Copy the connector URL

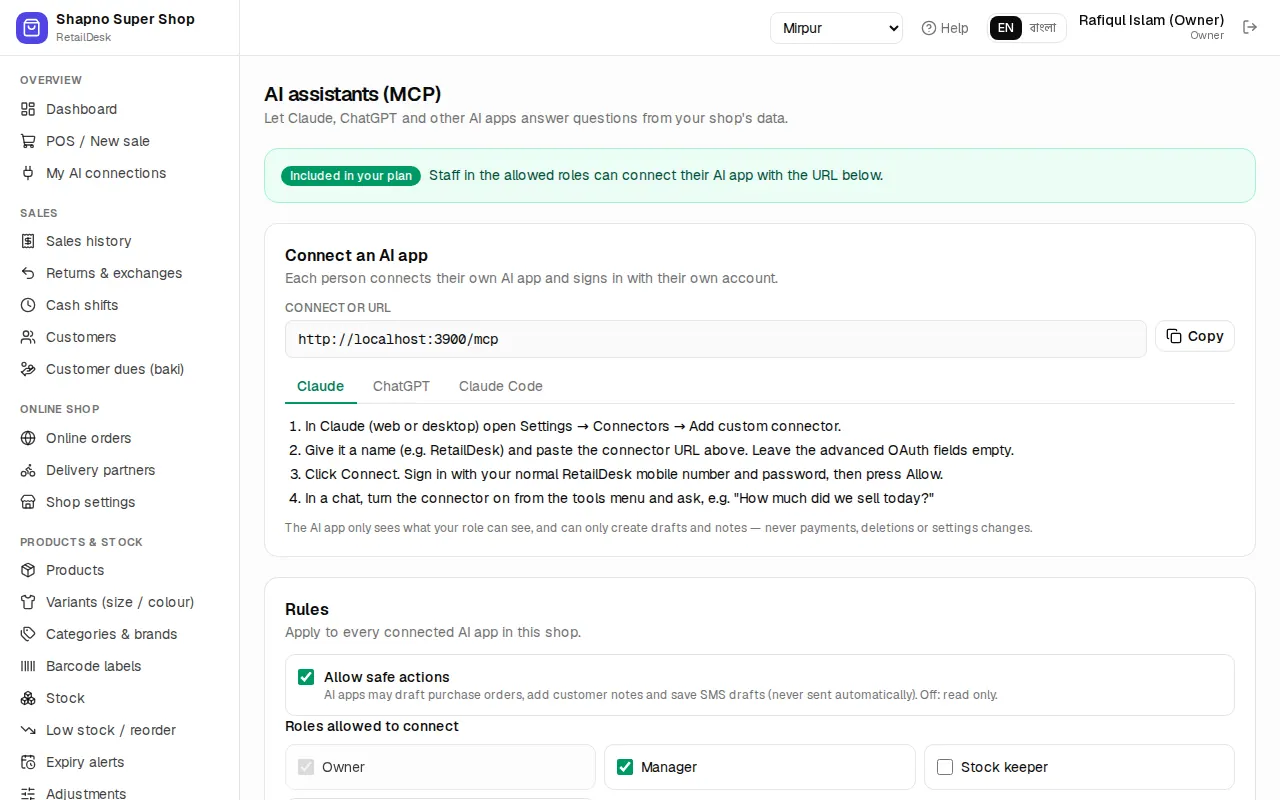[x=1195, y=336]
